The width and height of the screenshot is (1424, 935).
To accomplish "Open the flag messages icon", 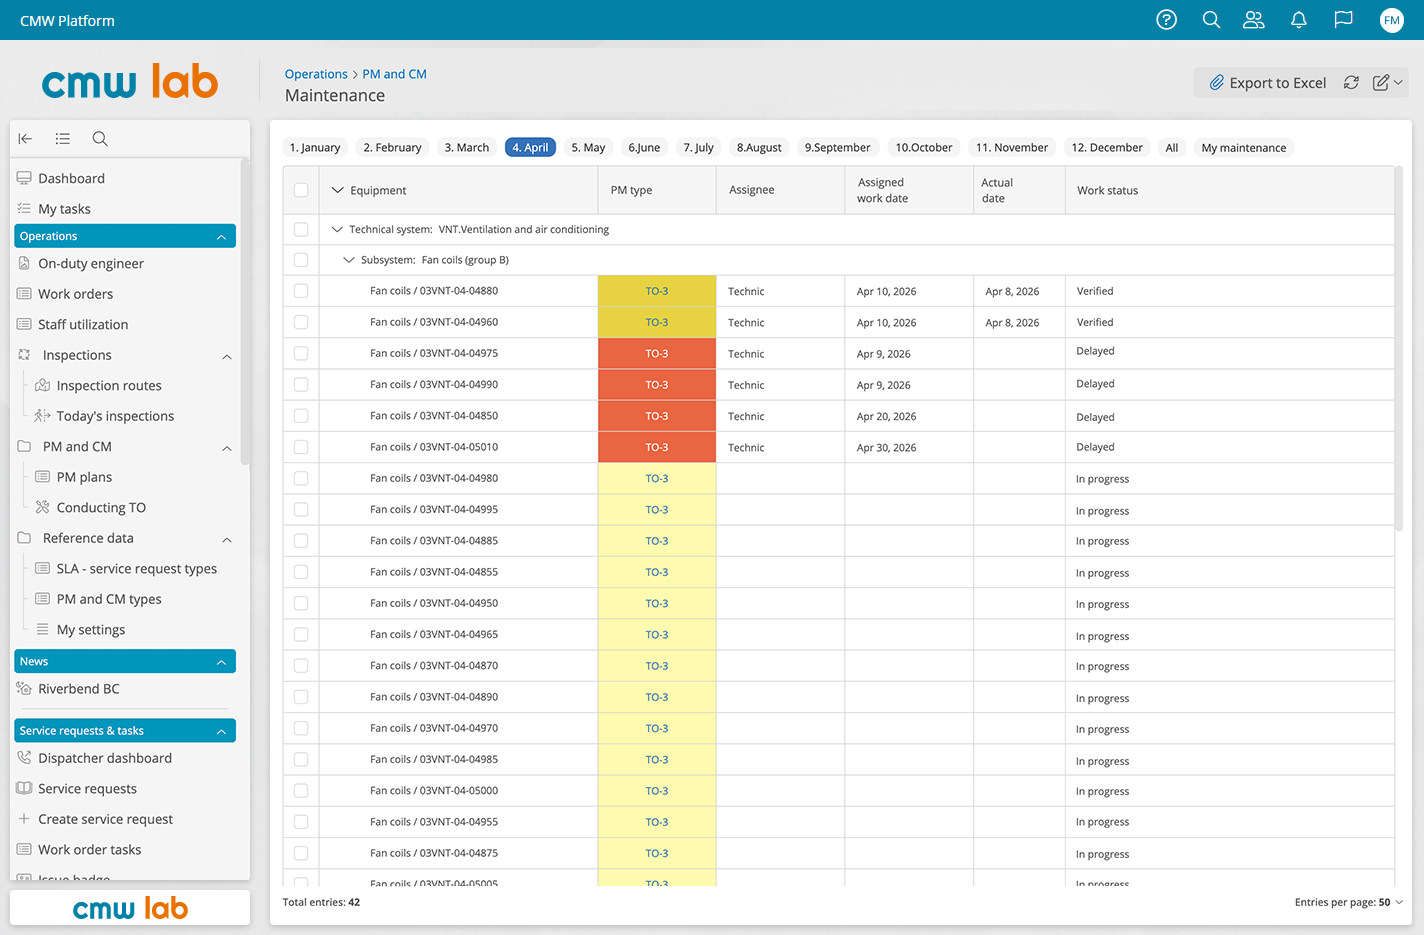I will pyautogui.click(x=1344, y=20).
